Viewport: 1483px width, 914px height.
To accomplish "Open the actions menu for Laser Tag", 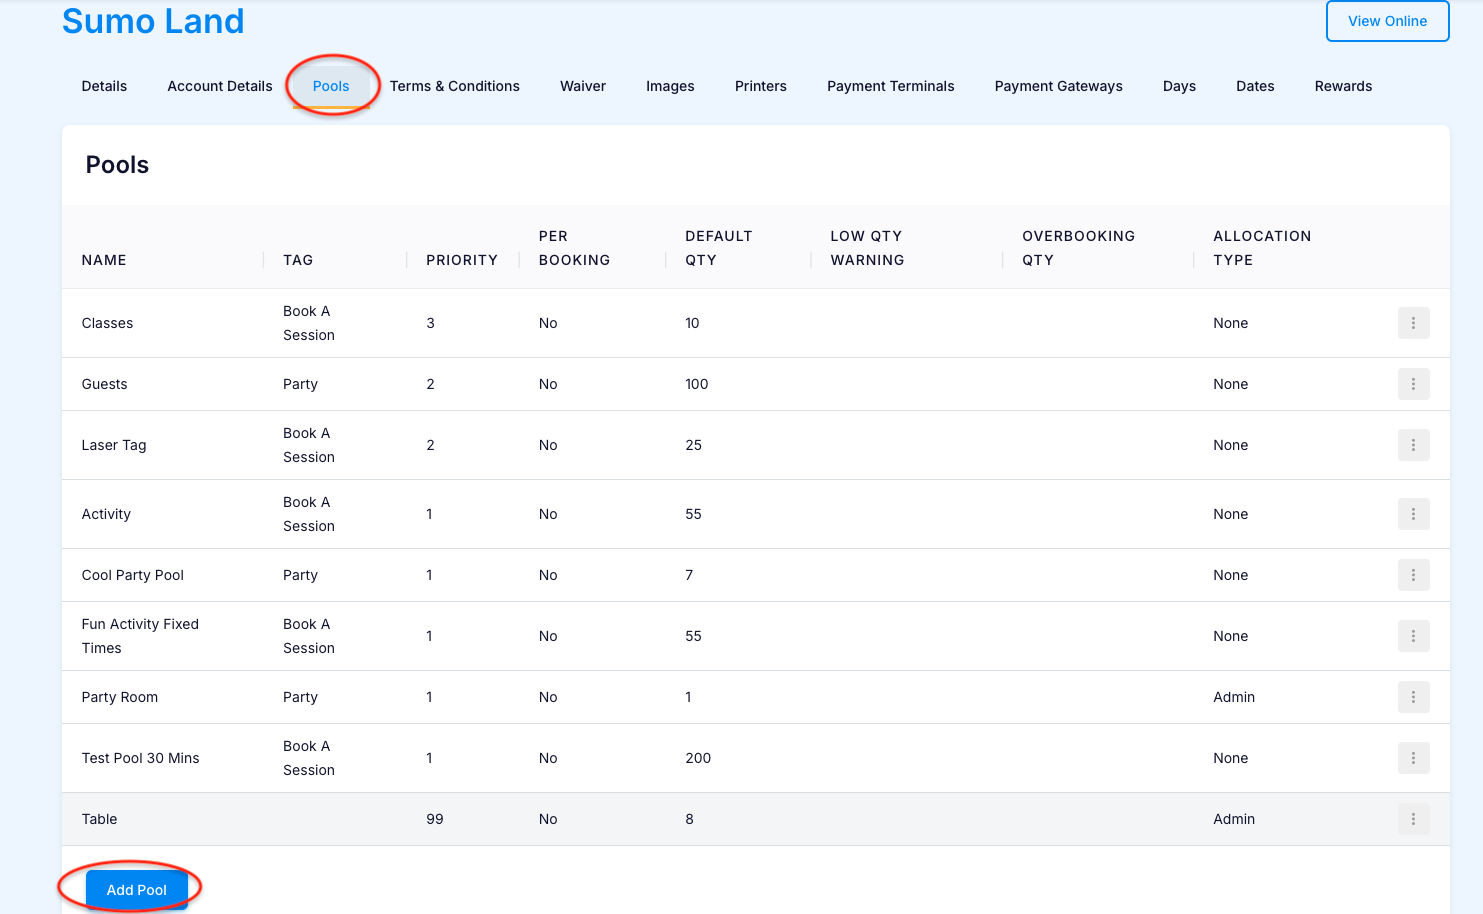I will point(1413,445).
